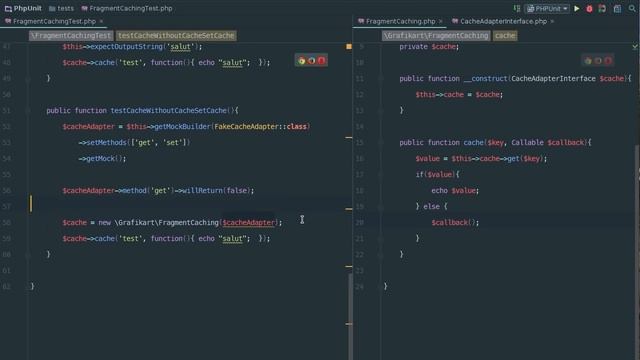Click the fold end marker on line 13
This screenshot has width=640, height=360.
click(380, 111)
